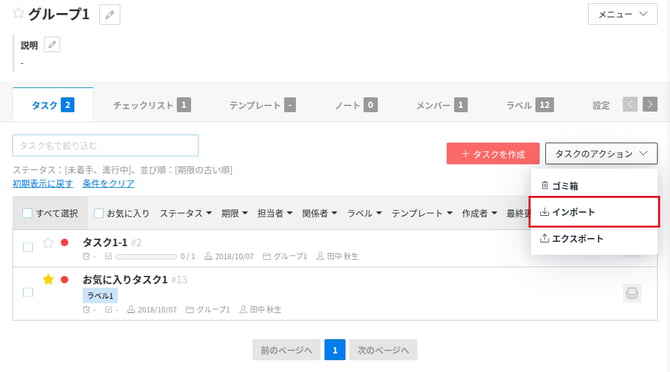The height and width of the screenshot is (372, 670).
Task: Click the タスクを作成 button
Action: click(493, 154)
